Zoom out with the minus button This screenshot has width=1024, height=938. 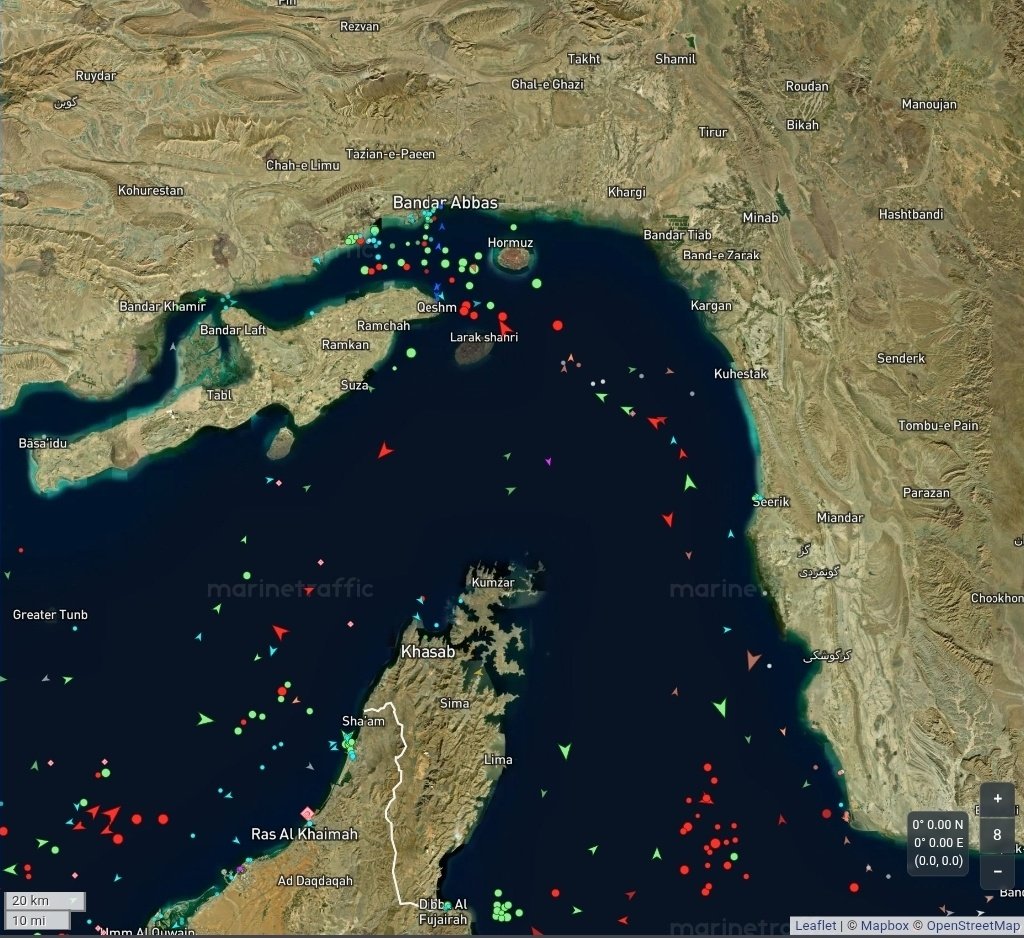point(997,871)
